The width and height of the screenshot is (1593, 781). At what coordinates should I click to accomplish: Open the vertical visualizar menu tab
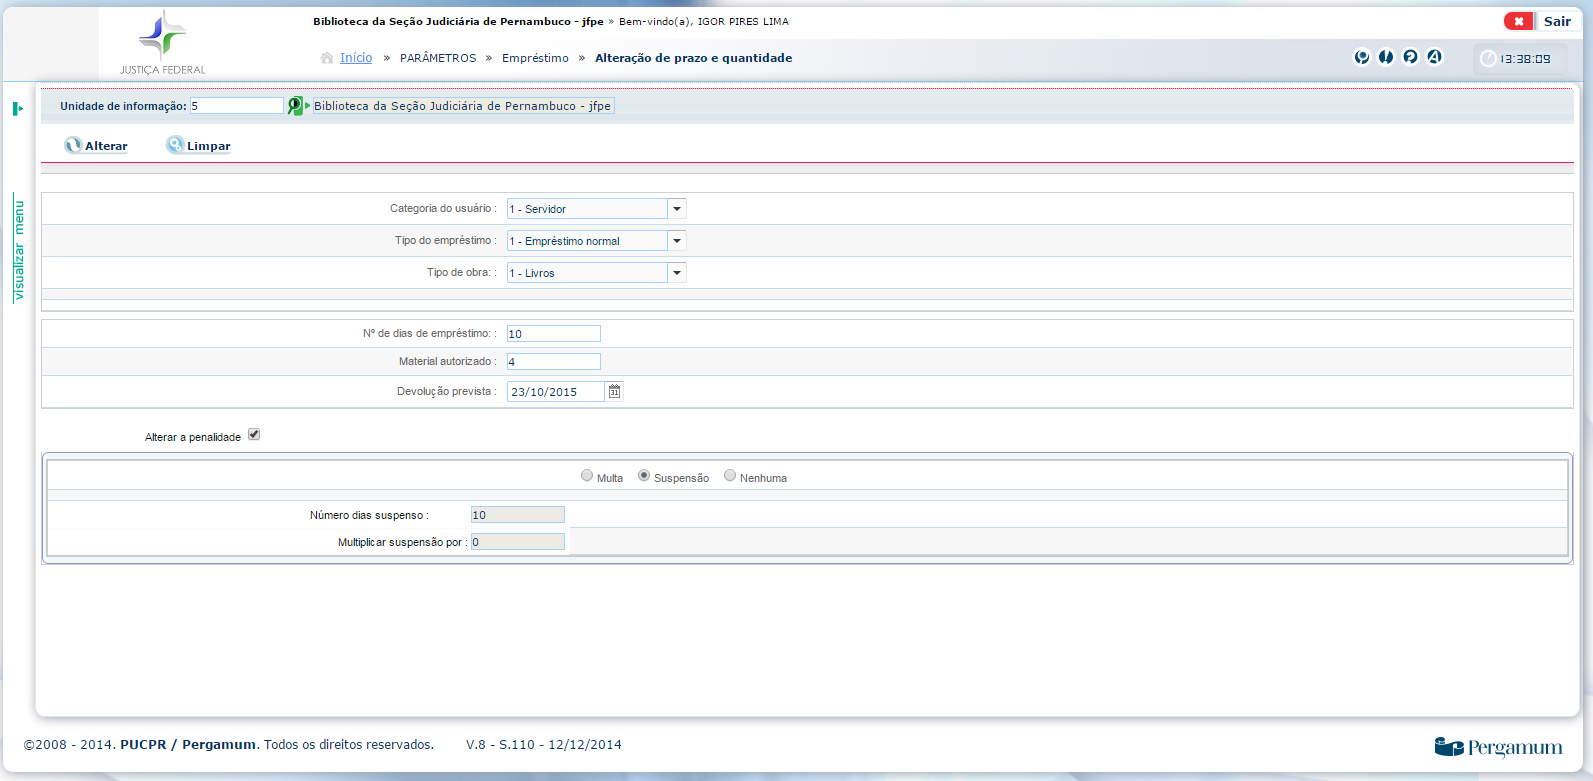pos(18,250)
